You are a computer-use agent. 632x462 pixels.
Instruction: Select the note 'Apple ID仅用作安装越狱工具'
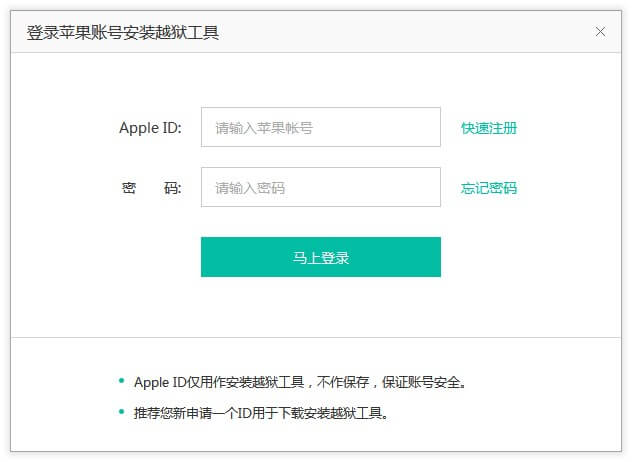click(x=219, y=382)
